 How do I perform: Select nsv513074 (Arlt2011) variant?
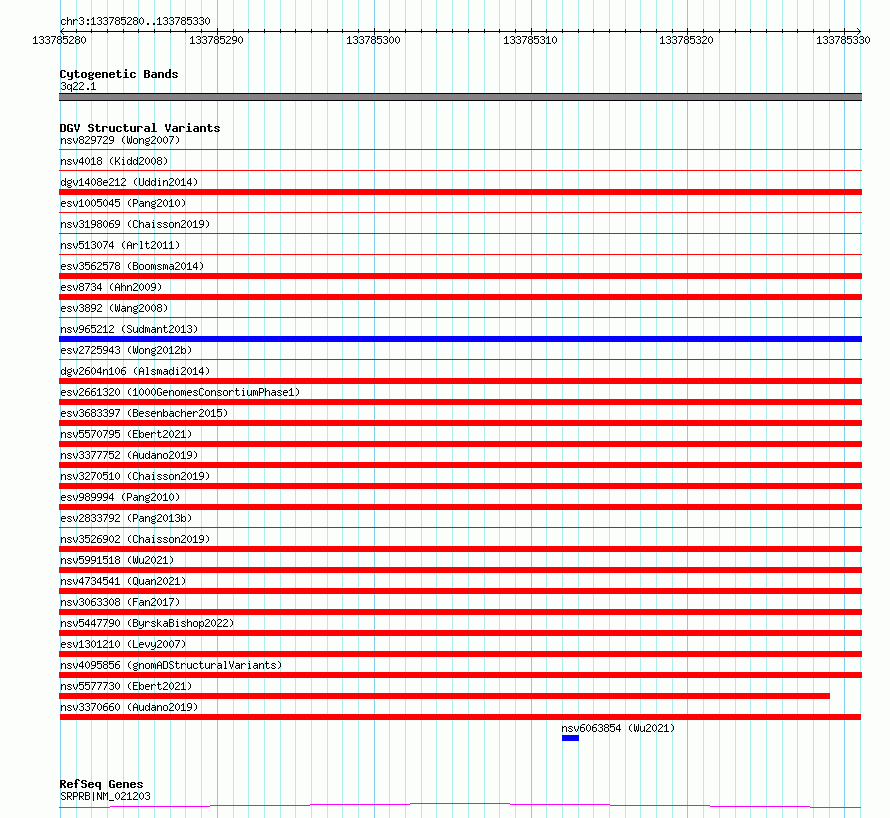120,245
